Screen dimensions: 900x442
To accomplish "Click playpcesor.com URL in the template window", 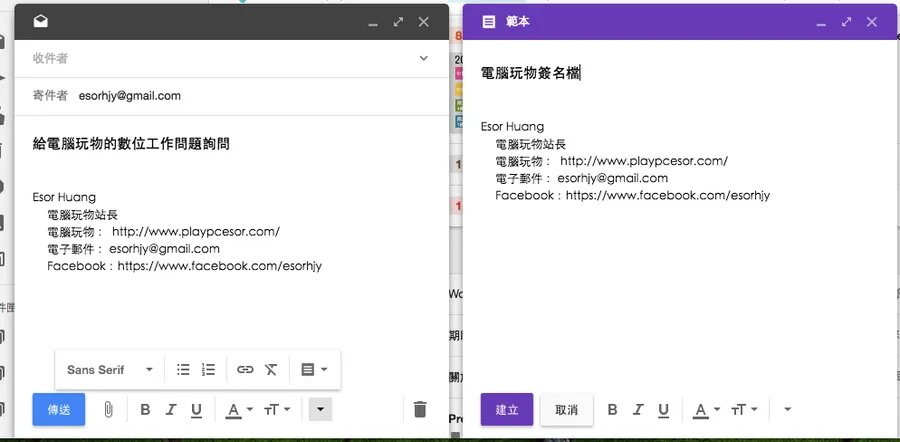I will pos(644,161).
